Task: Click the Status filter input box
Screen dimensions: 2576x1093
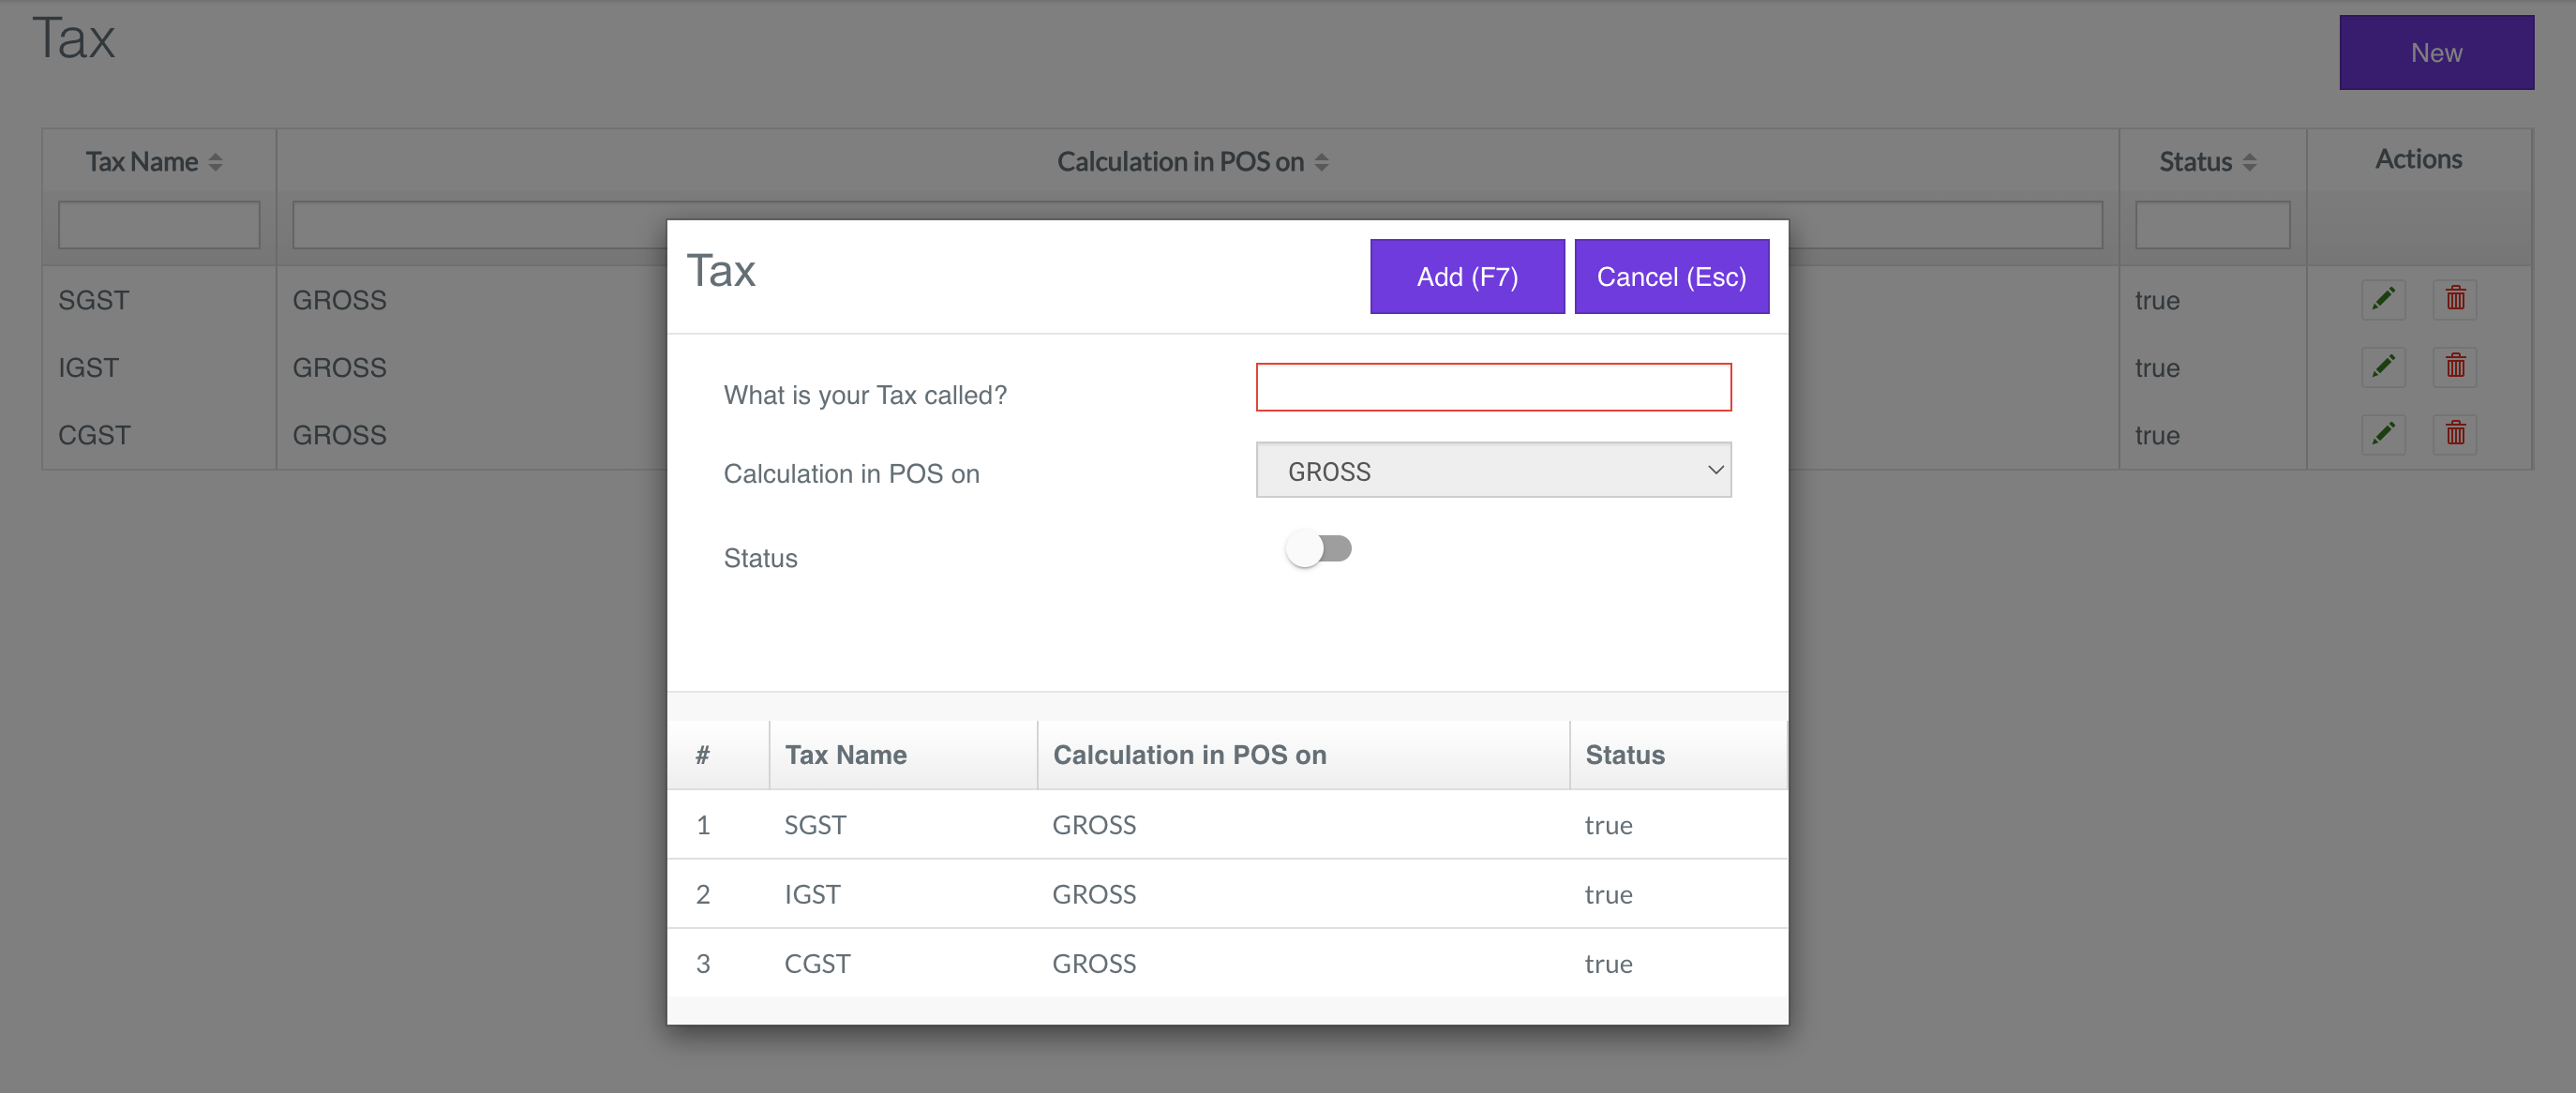Action: [x=2212, y=225]
